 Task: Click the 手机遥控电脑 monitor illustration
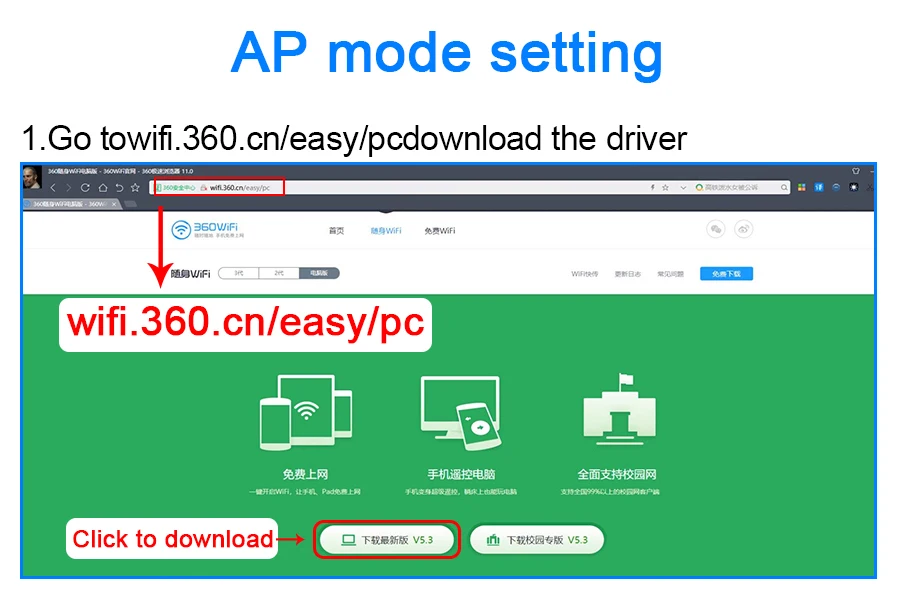click(x=461, y=412)
